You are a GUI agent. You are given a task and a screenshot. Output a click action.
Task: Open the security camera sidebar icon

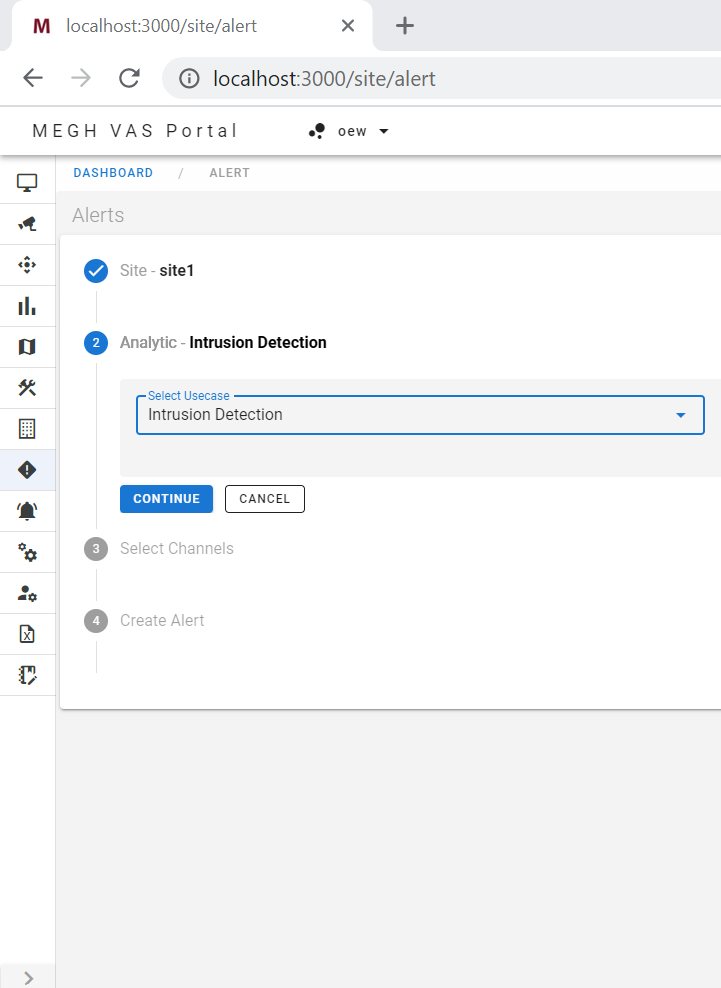(27, 224)
